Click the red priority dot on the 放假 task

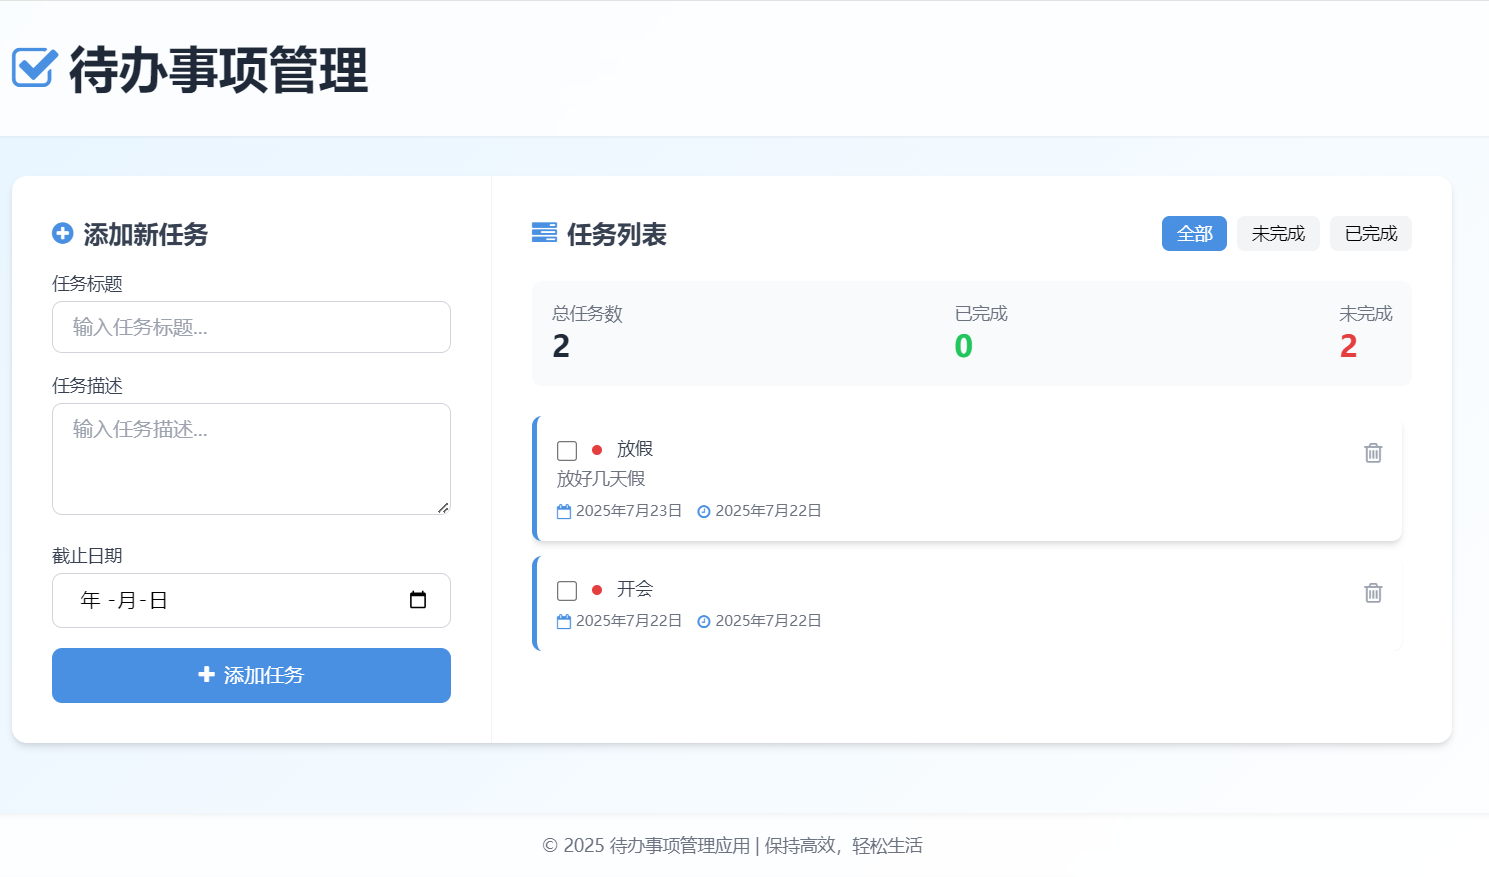597,449
